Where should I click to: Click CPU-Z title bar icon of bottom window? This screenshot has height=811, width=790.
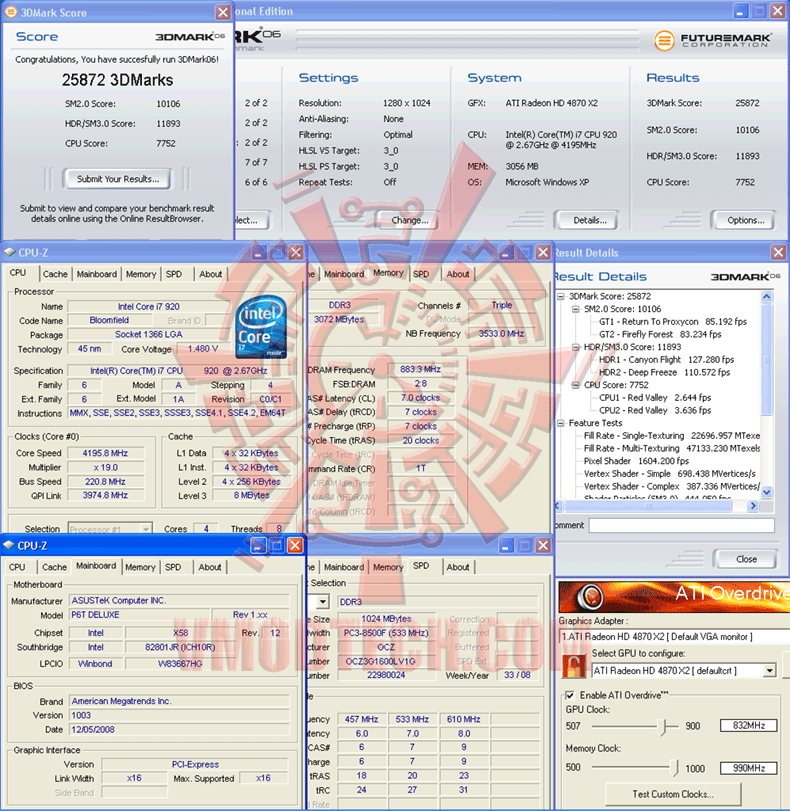[9, 545]
